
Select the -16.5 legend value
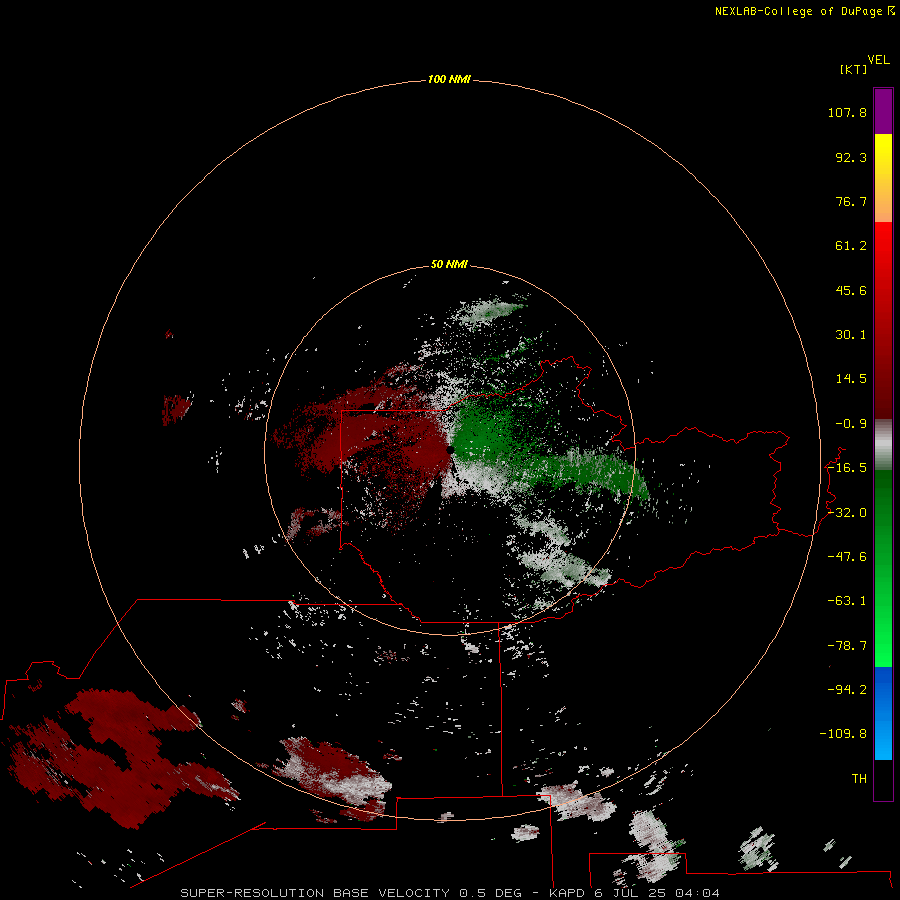click(x=847, y=468)
